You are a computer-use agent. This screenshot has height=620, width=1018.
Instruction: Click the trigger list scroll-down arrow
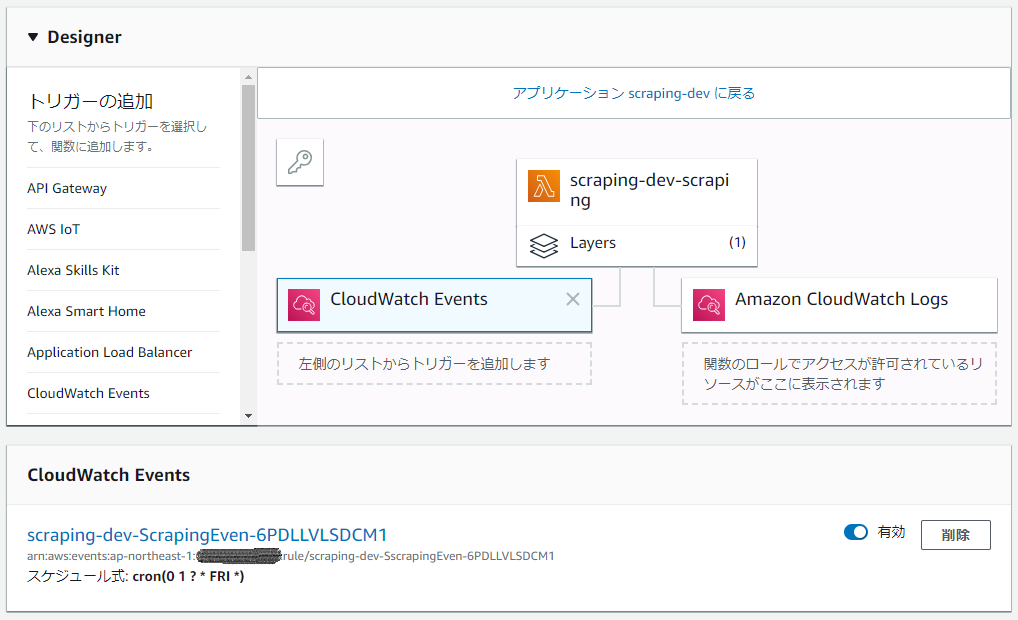(x=248, y=416)
